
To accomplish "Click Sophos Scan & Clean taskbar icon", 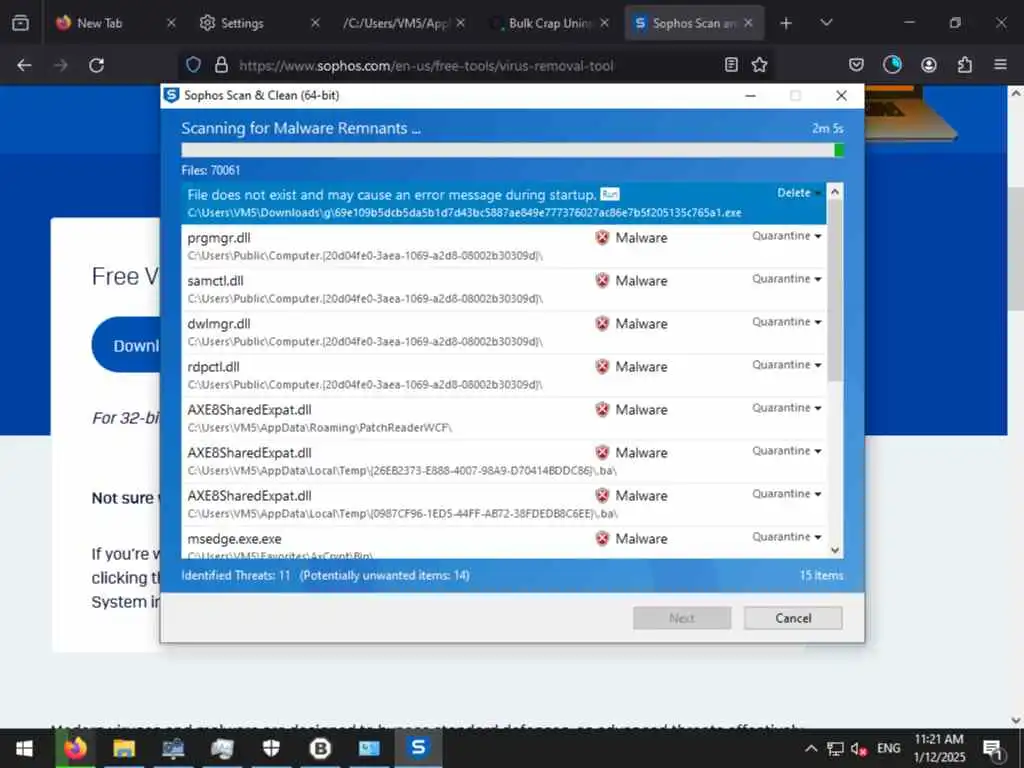I will coord(418,748).
